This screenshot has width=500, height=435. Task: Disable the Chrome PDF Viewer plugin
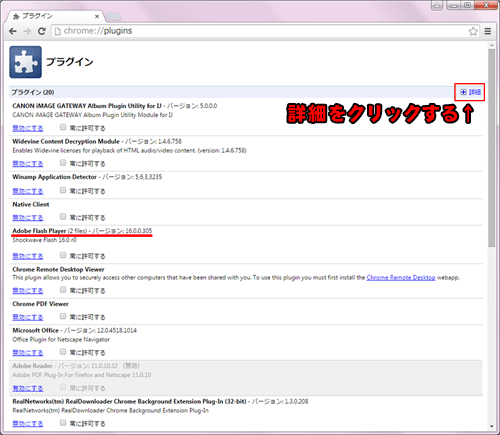(28, 317)
